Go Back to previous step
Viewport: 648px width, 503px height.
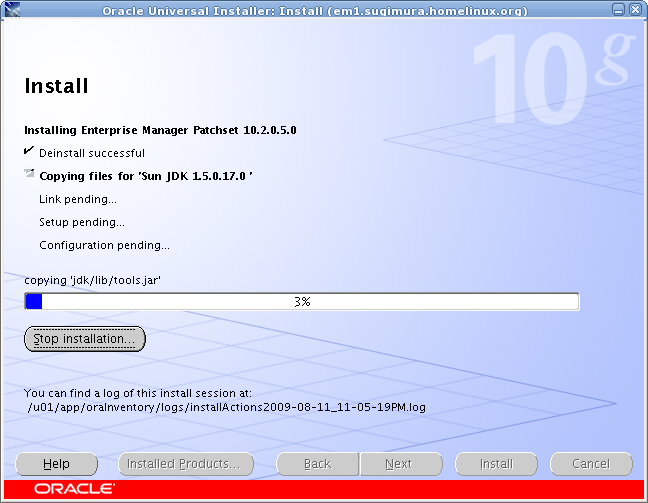point(317,464)
